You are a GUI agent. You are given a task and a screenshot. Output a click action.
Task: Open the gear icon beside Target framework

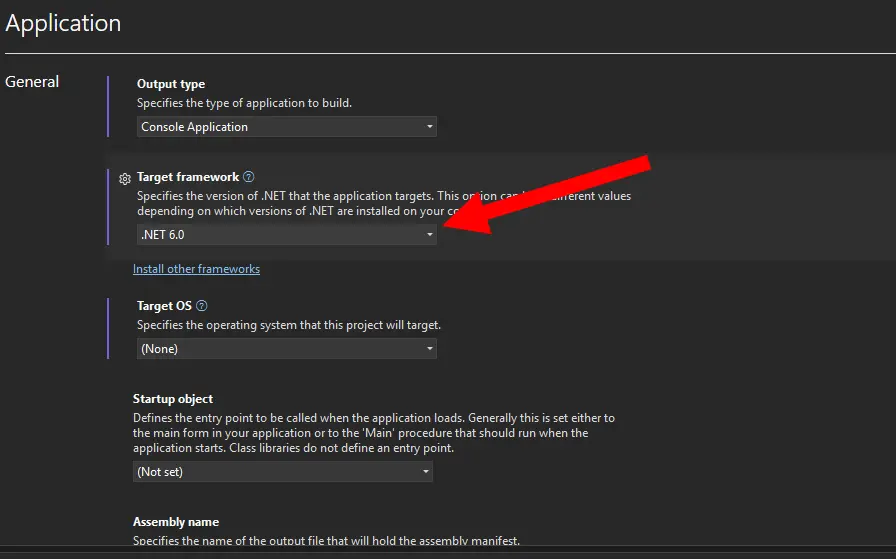click(125, 179)
